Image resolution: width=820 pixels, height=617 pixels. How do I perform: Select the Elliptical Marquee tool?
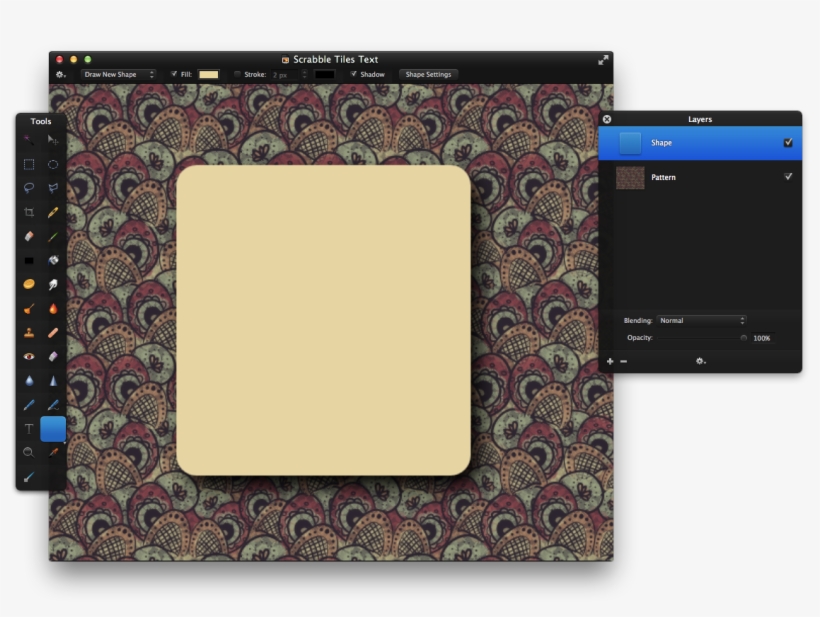tap(53, 164)
